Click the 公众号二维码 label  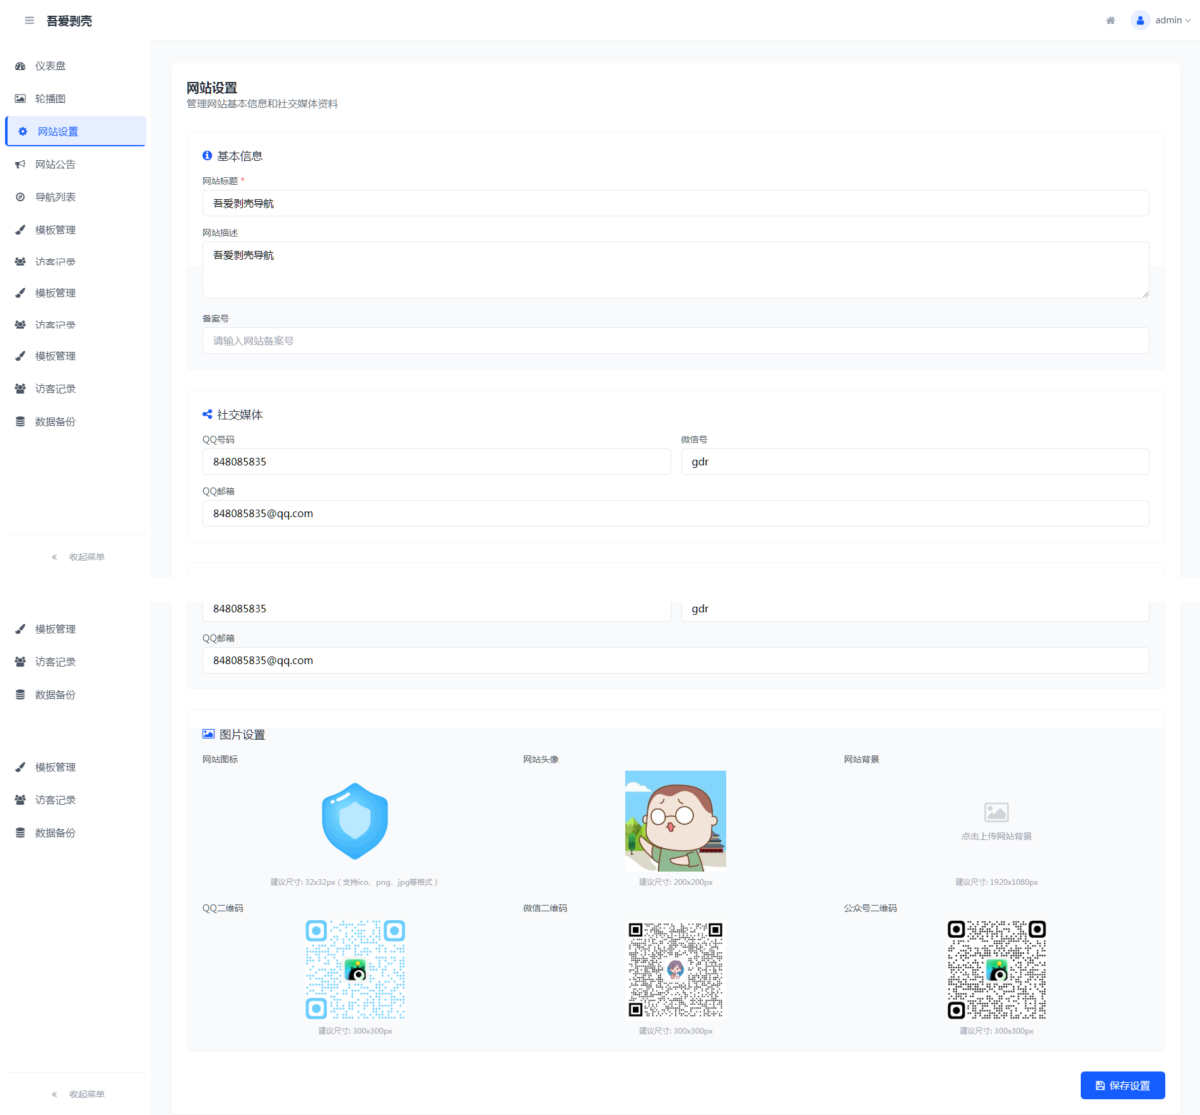click(870, 909)
